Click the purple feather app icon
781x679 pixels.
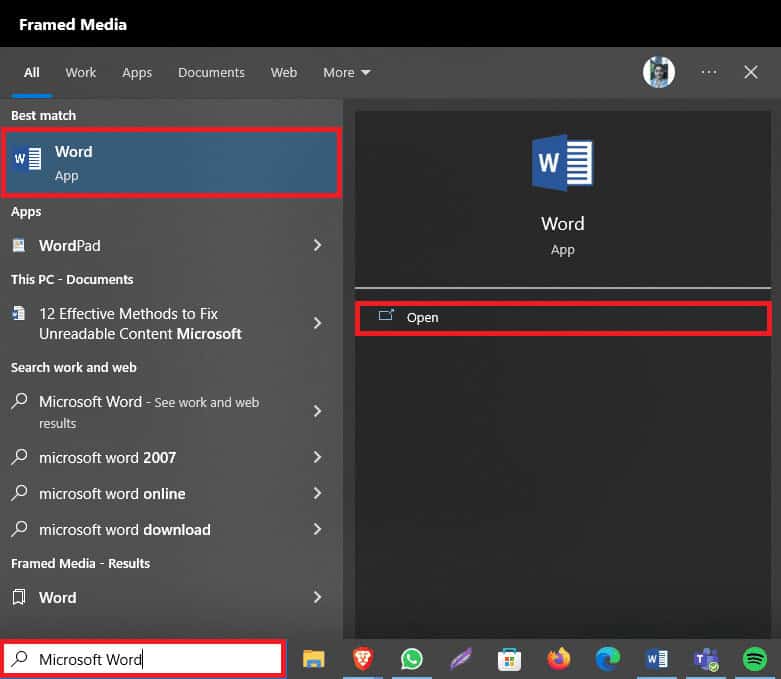coord(461,659)
